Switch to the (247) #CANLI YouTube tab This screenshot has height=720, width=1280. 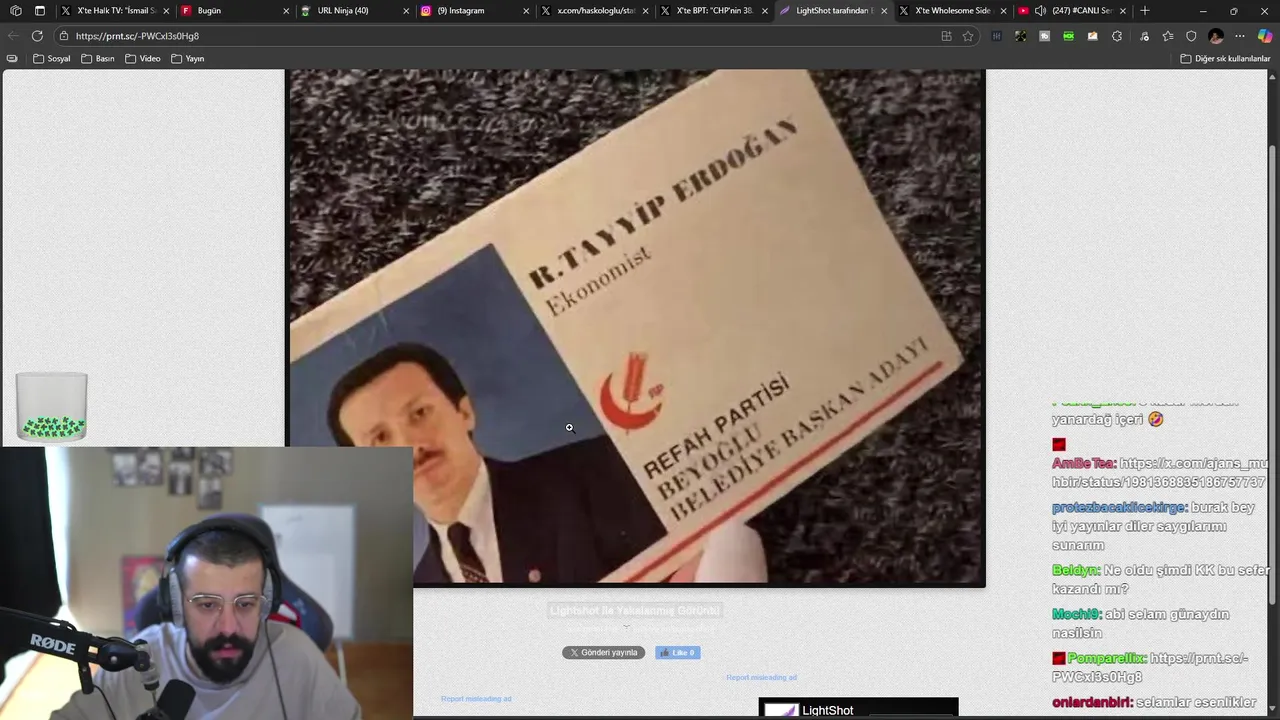pyautogui.click(x=1075, y=11)
